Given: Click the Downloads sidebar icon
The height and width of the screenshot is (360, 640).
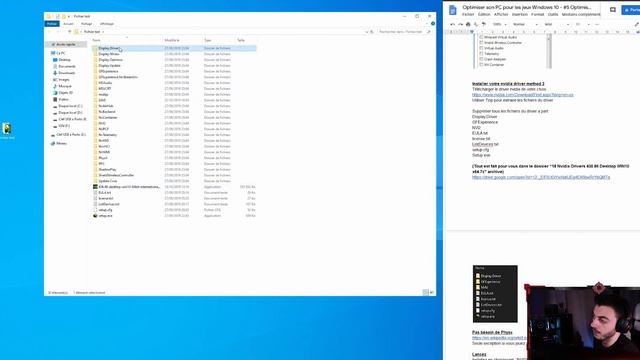Looking at the screenshot, I should [55, 73].
